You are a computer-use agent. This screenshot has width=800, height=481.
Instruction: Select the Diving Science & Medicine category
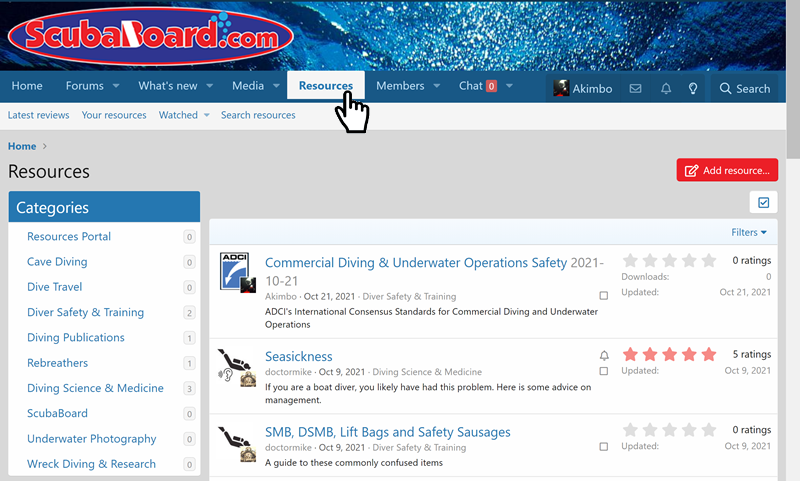click(95, 388)
